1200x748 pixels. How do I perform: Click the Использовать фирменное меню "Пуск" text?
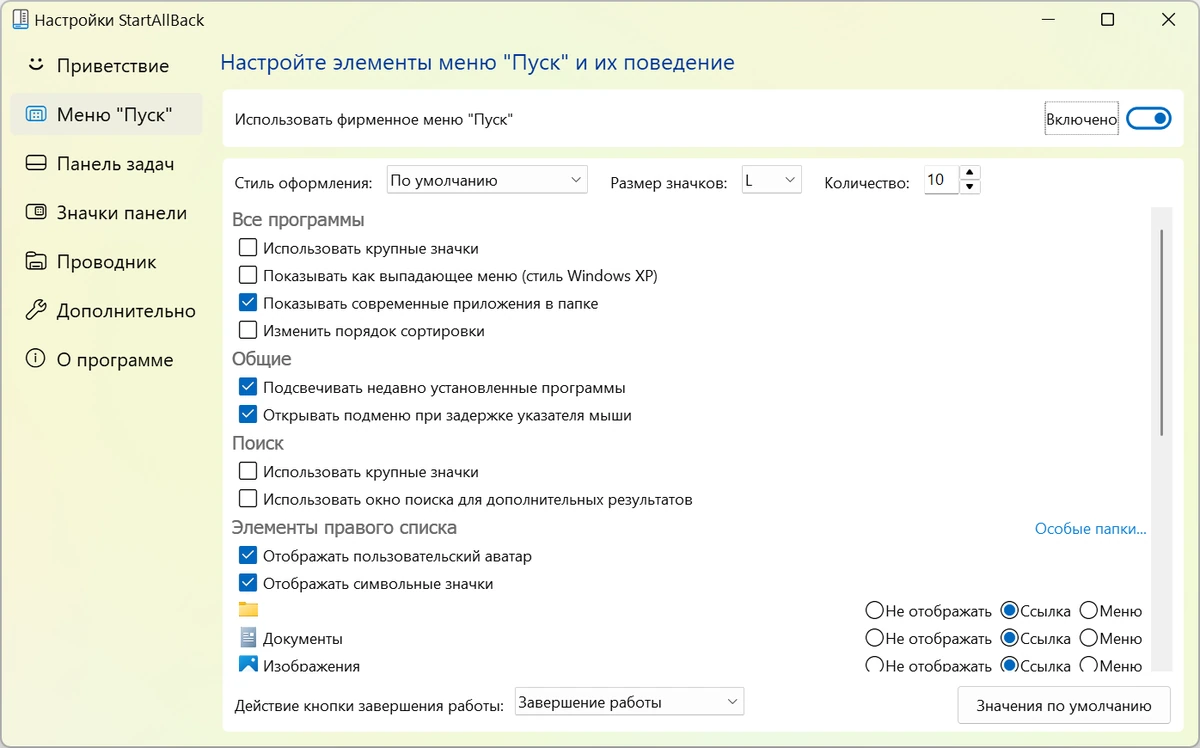tap(374, 119)
